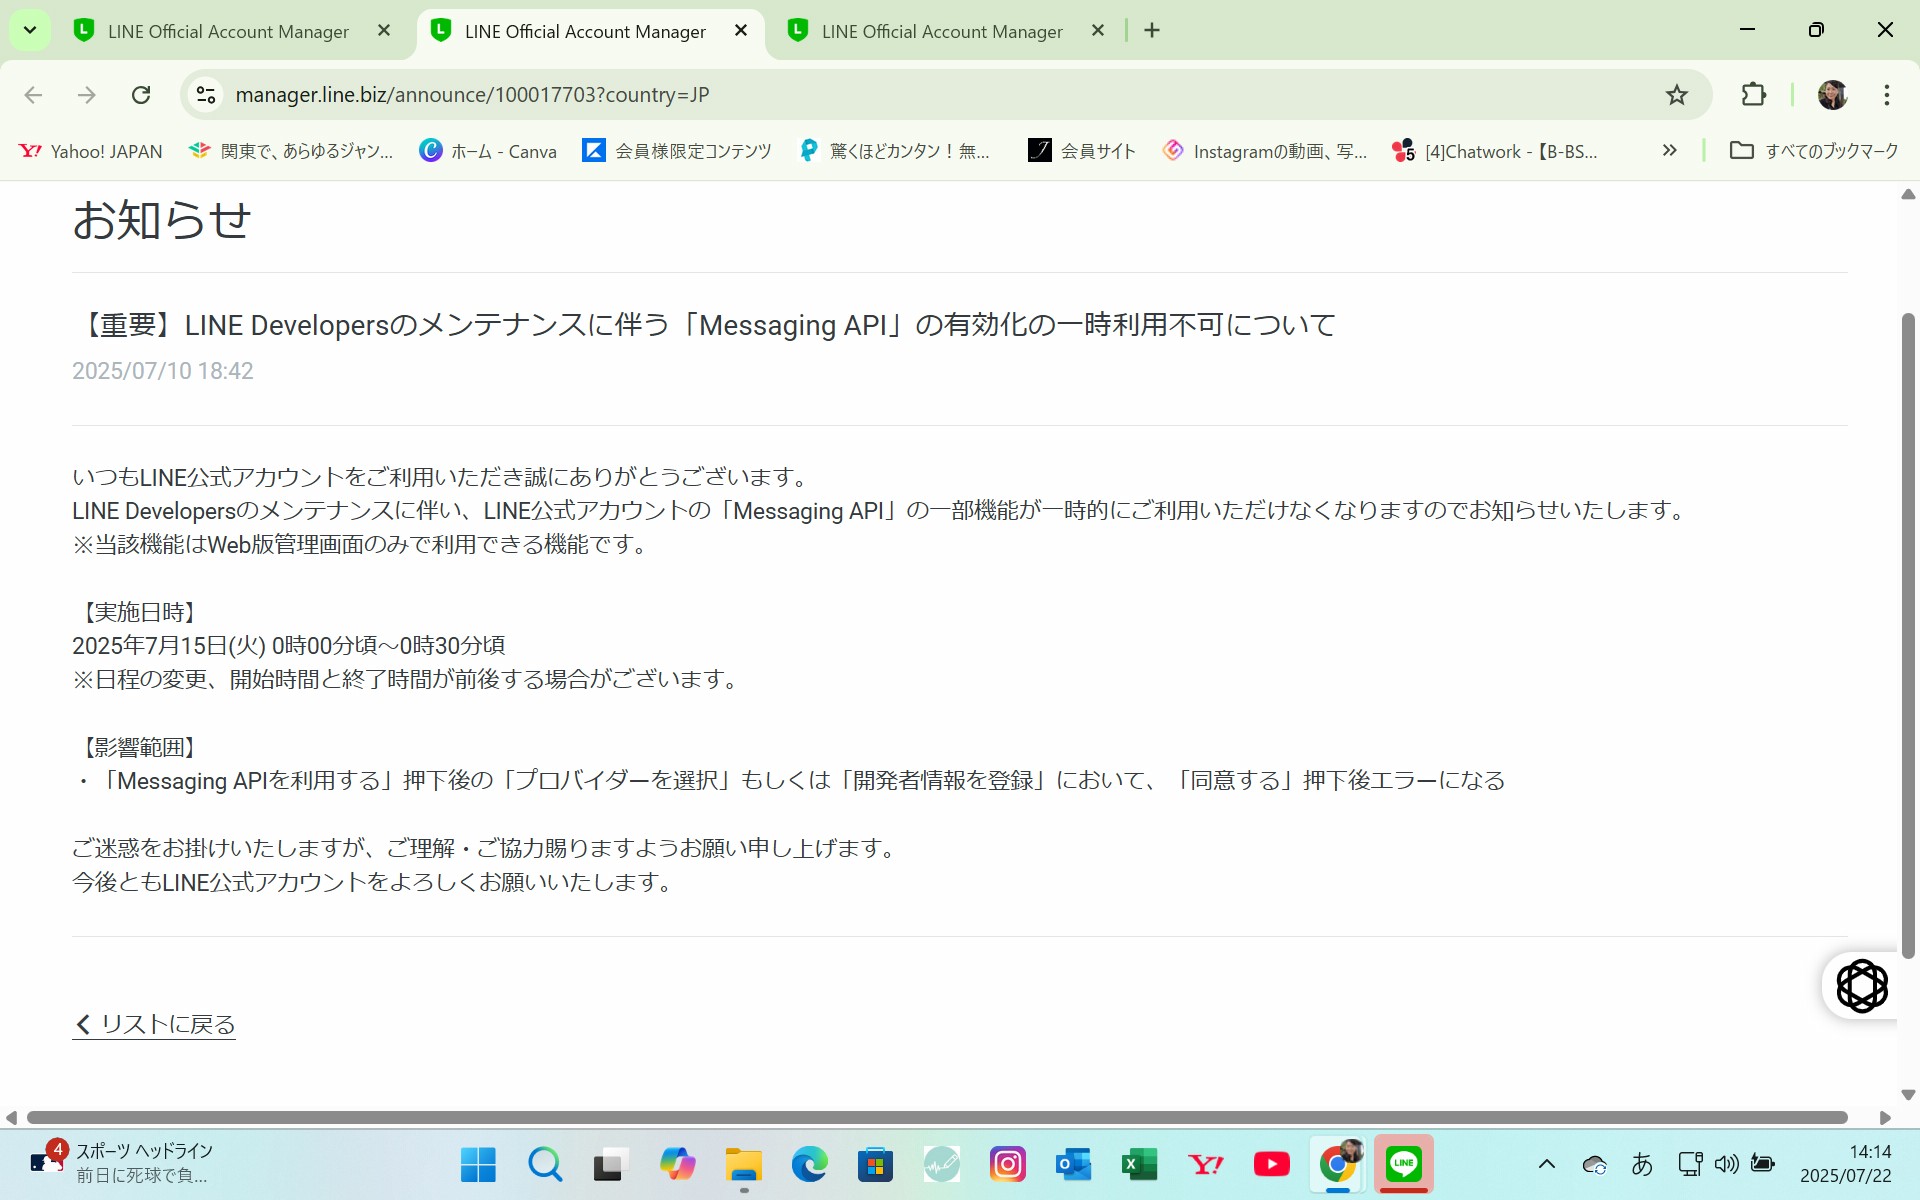Close the active announcement tab

coord(741,31)
